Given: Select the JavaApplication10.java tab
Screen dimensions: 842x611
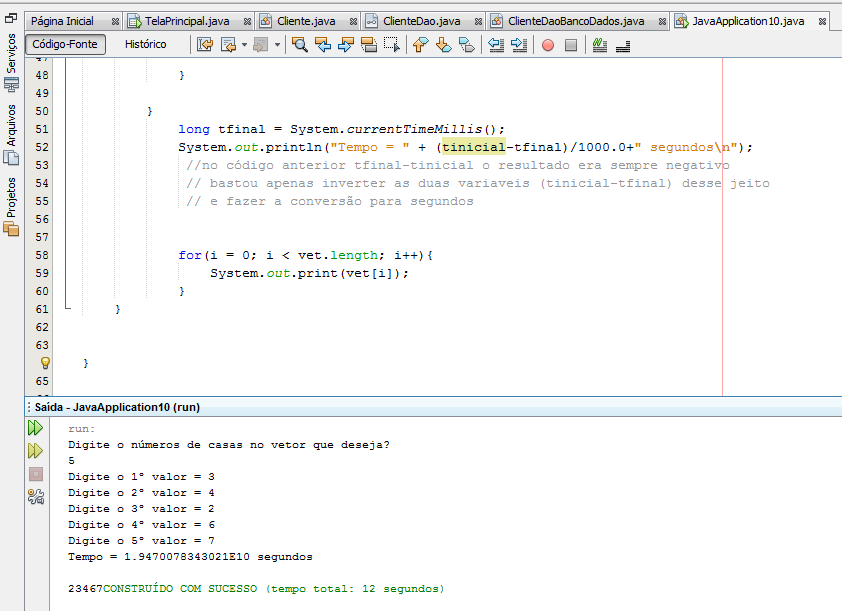Looking at the screenshot, I should (748, 21).
